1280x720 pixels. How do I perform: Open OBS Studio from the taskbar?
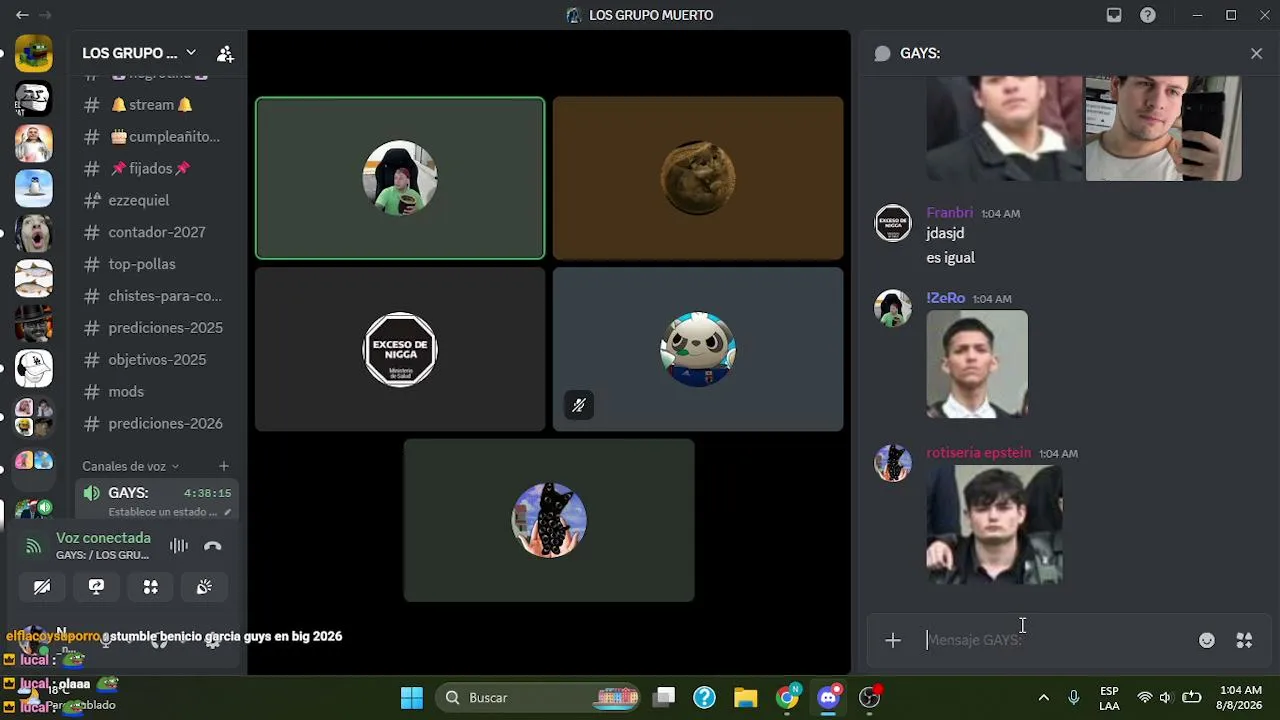click(870, 698)
